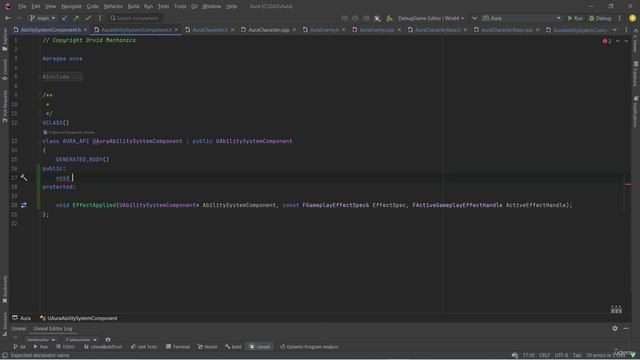The height and width of the screenshot is (360, 640).
Task: Close the AbilitySystemComponent.h tab
Action: [x=85, y=30]
